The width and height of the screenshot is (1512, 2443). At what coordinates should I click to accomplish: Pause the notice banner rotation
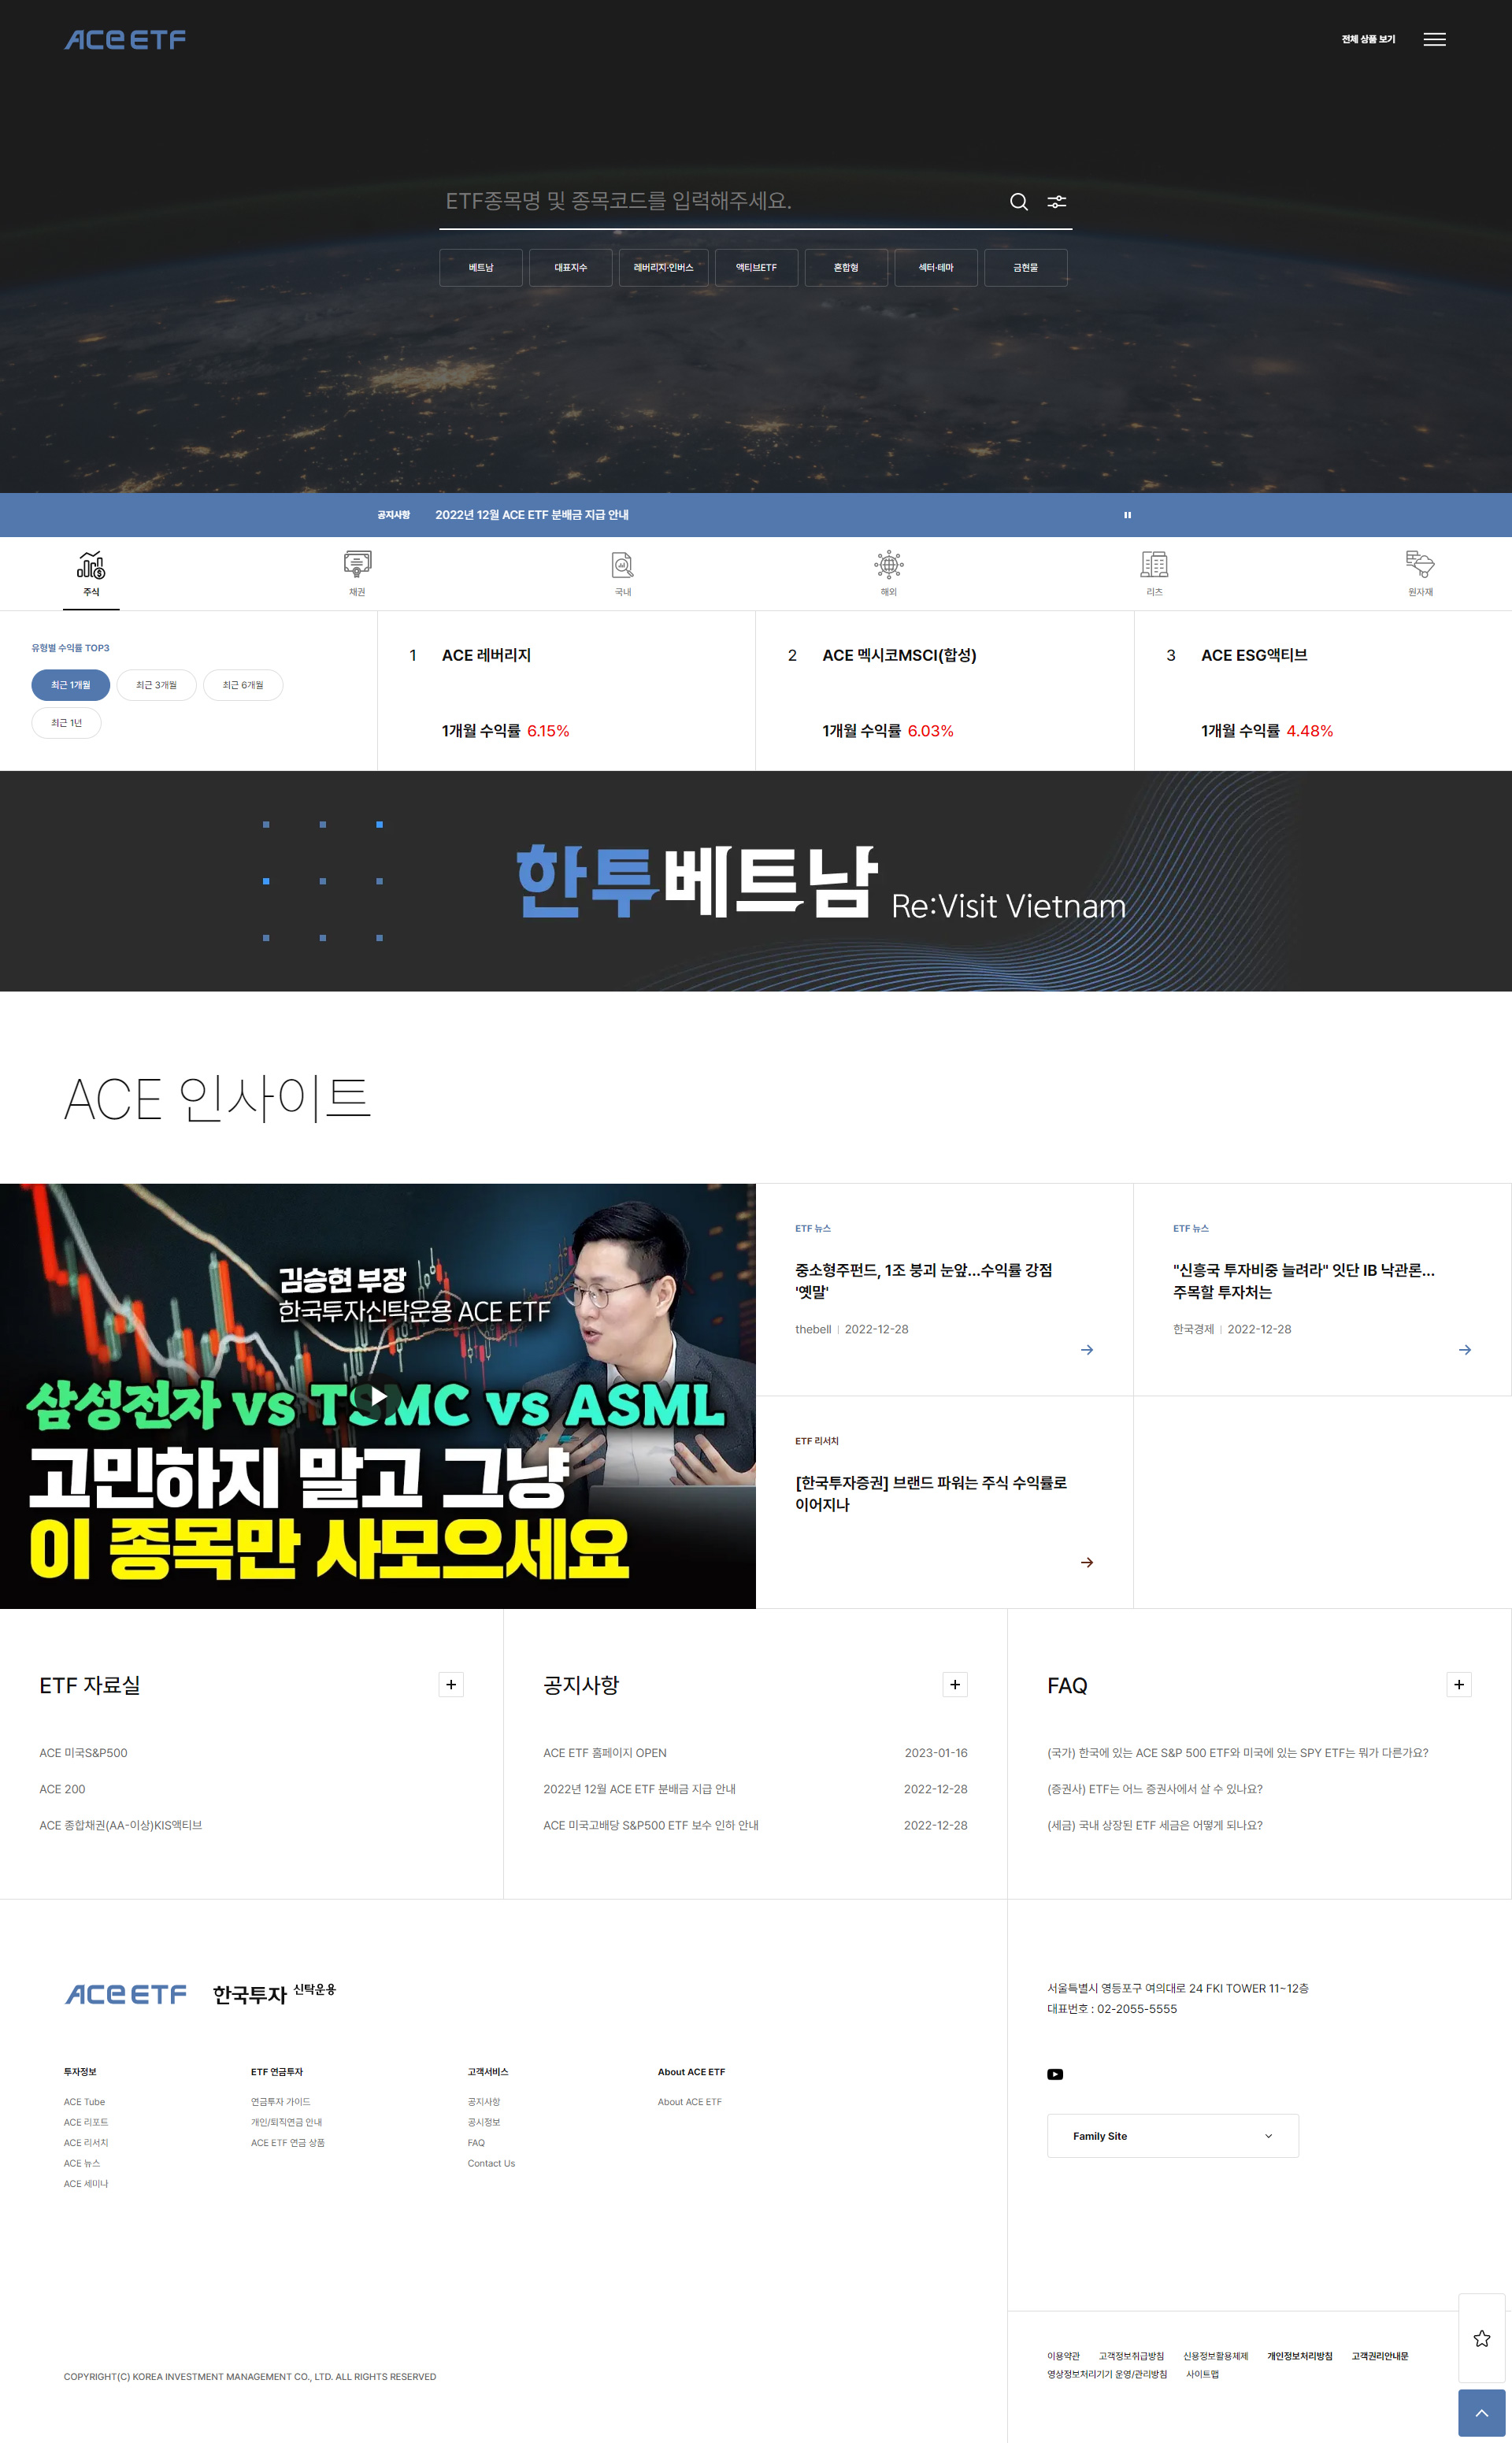(1128, 514)
